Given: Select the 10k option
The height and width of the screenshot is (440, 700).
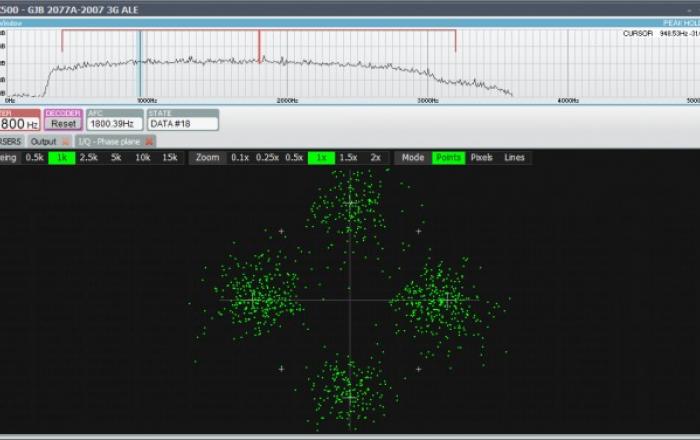Looking at the screenshot, I should [x=143, y=158].
